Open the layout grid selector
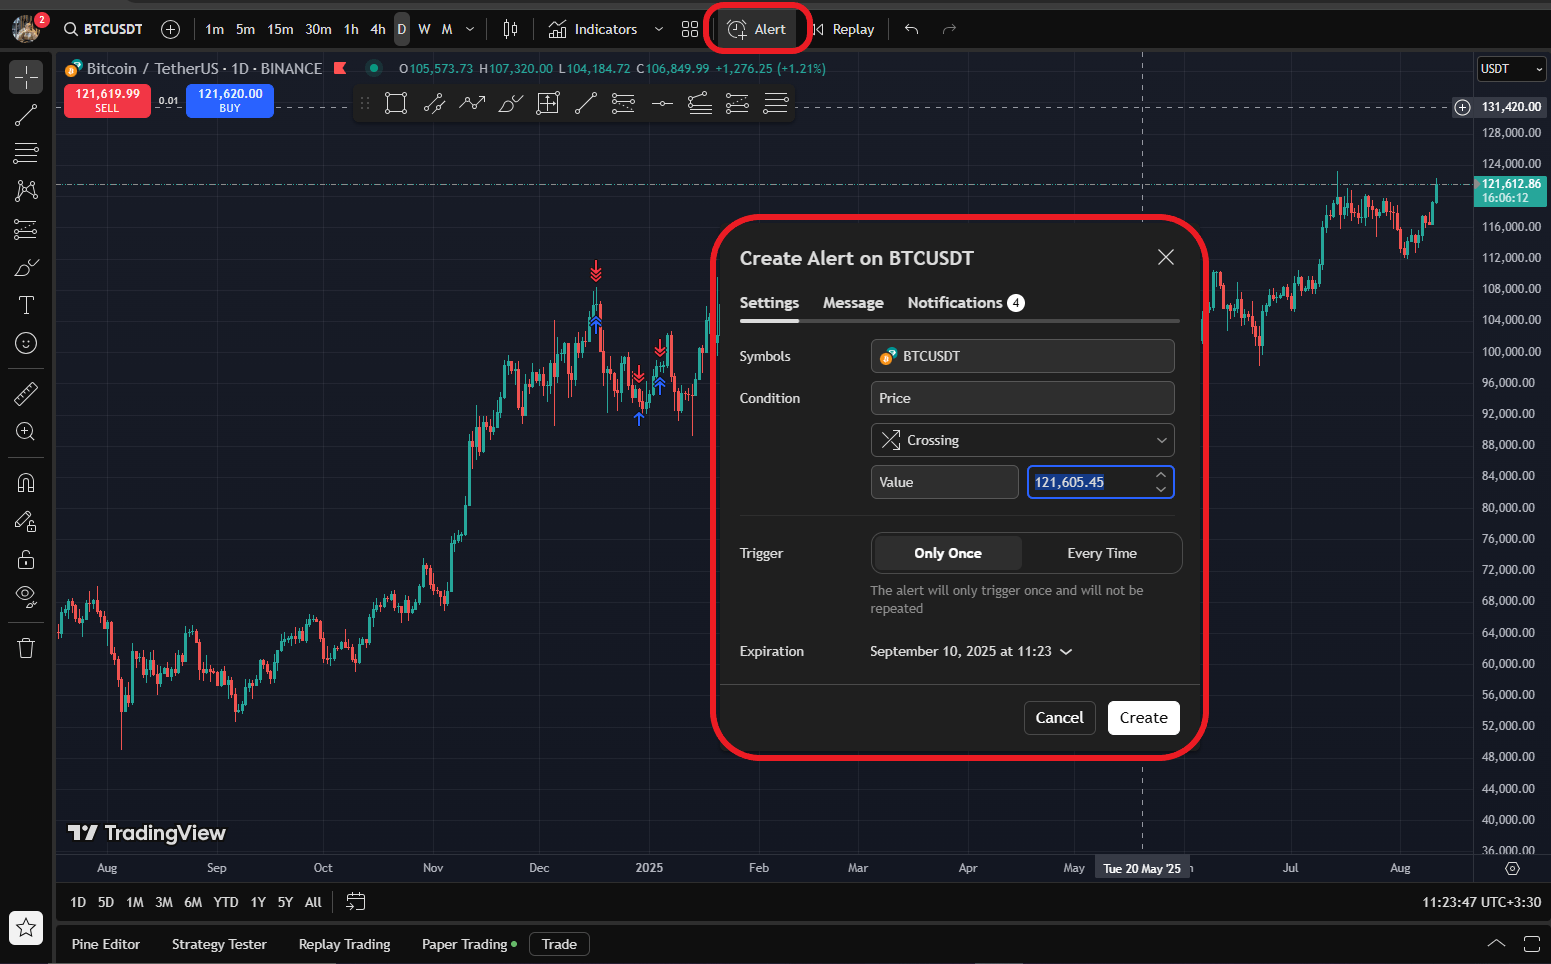The image size is (1551, 964). [x=690, y=29]
